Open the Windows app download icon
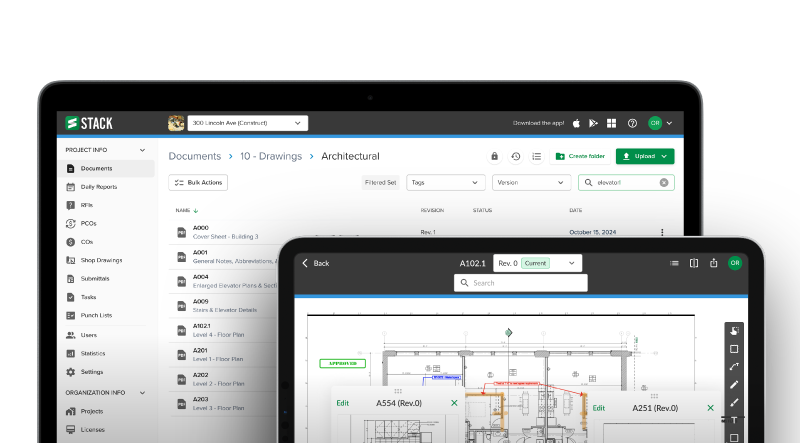800x443 pixels. pyautogui.click(x=611, y=123)
